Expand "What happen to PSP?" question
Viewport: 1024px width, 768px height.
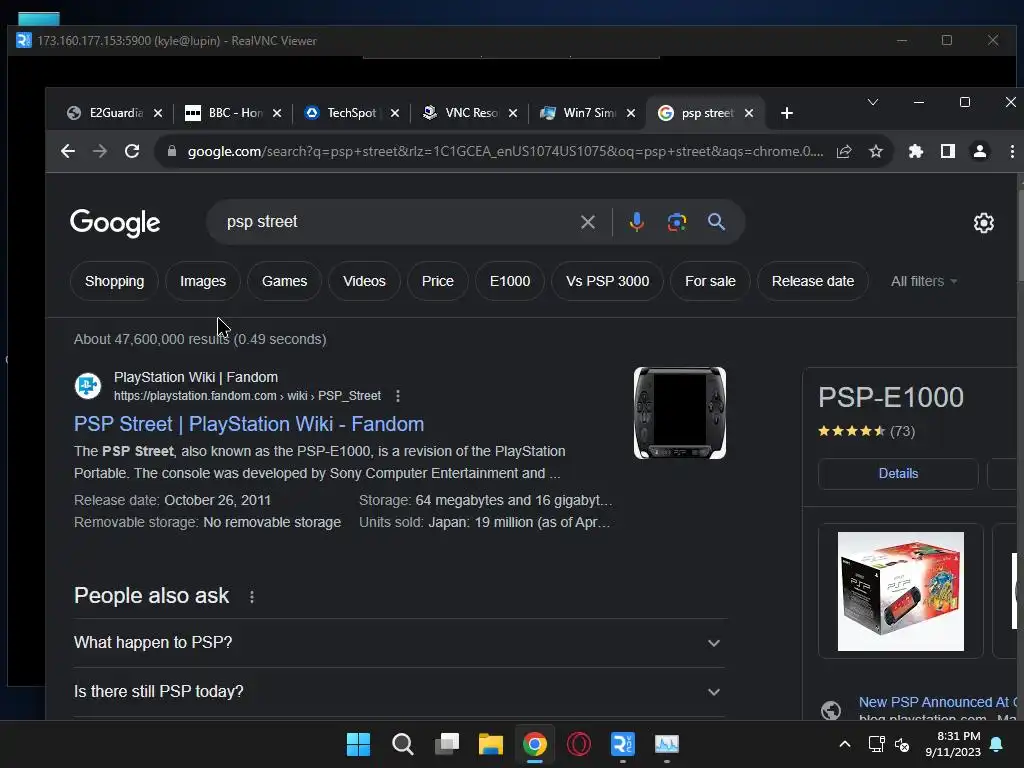coord(399,643)
